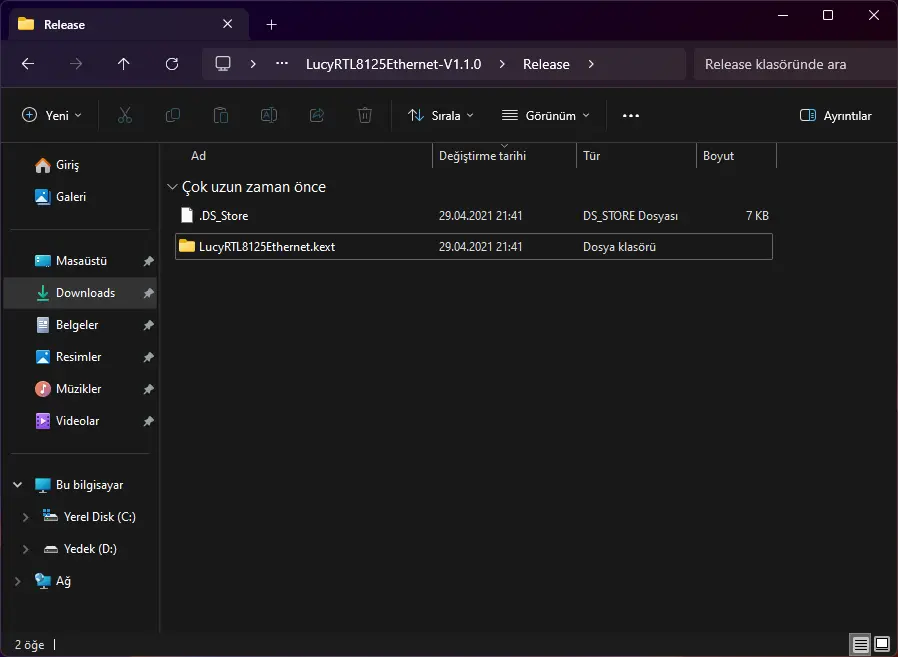This screenshot has height=657, width=898.
Task: Switch to large thumbnails view in status bar
Action: (883, 644)
